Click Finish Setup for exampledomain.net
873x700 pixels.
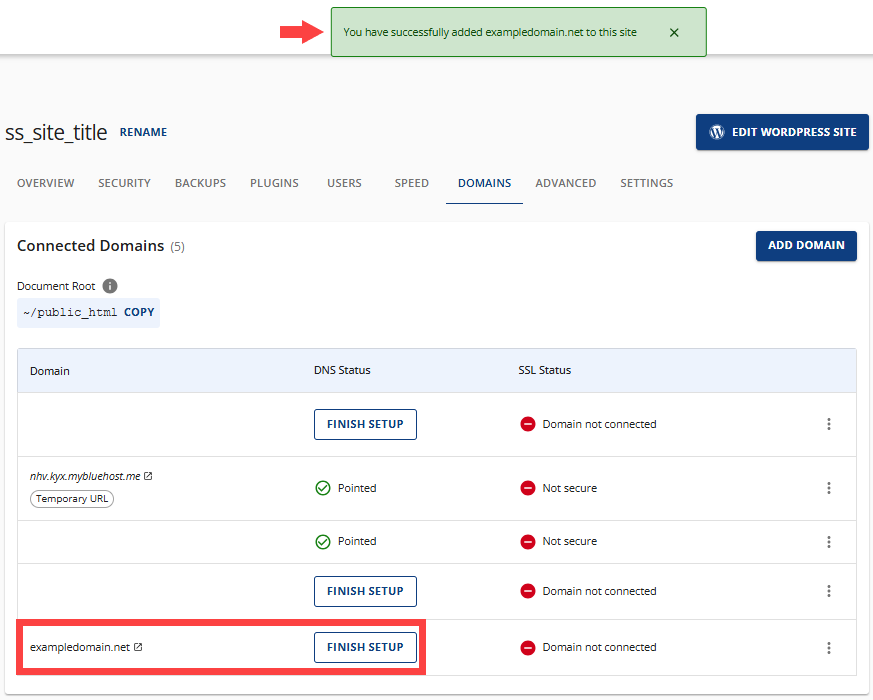[365, 647]
